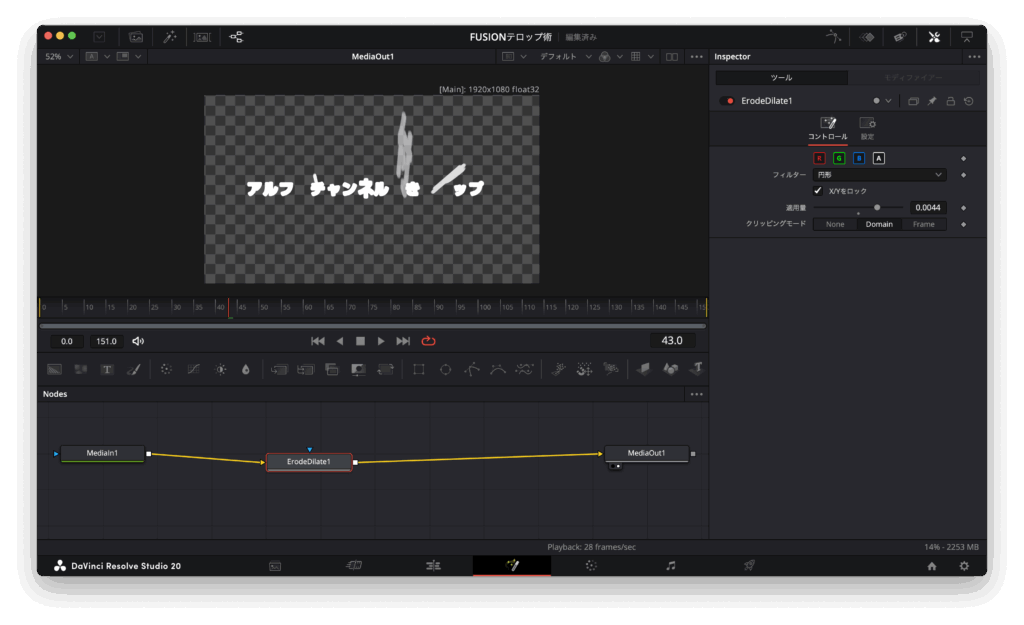Expand the デフォルト viewer dropdown

click(x=565, y=57)
